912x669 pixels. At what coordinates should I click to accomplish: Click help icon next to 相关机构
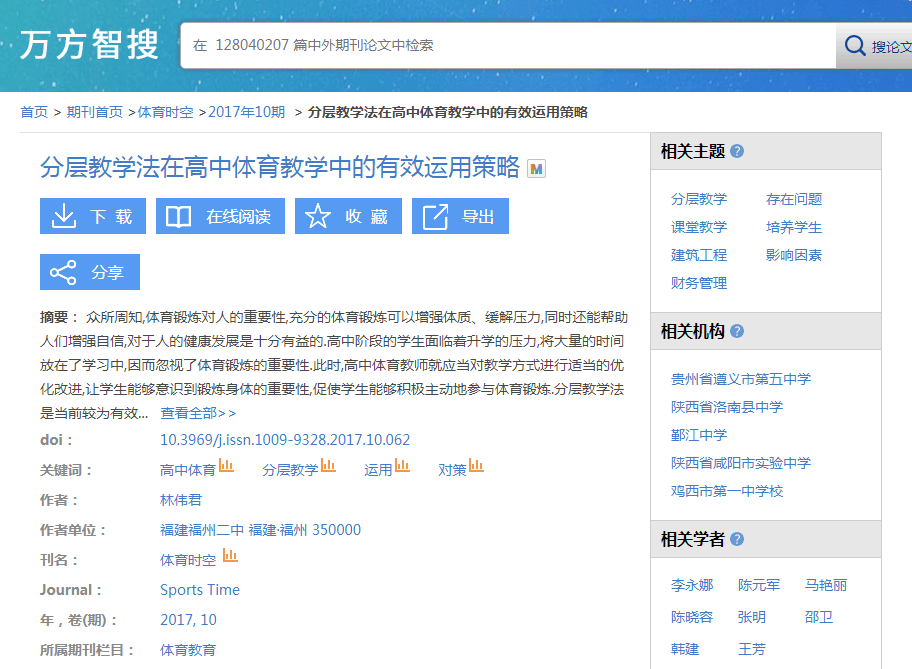pyautogui.click(x=737, y=331)
